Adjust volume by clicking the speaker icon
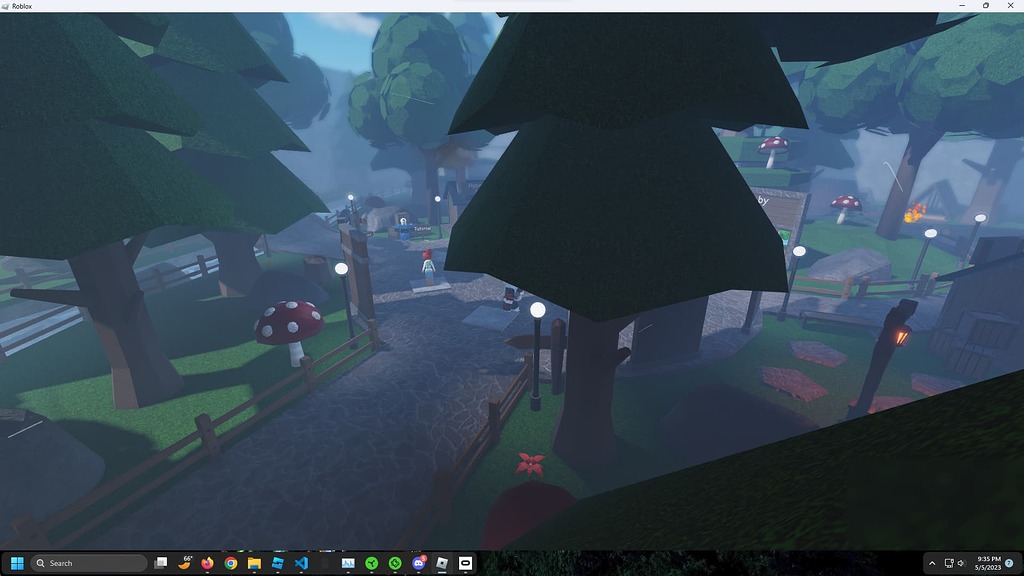Viewport: 1024px width, 576px height. click(x=961, y=563)
